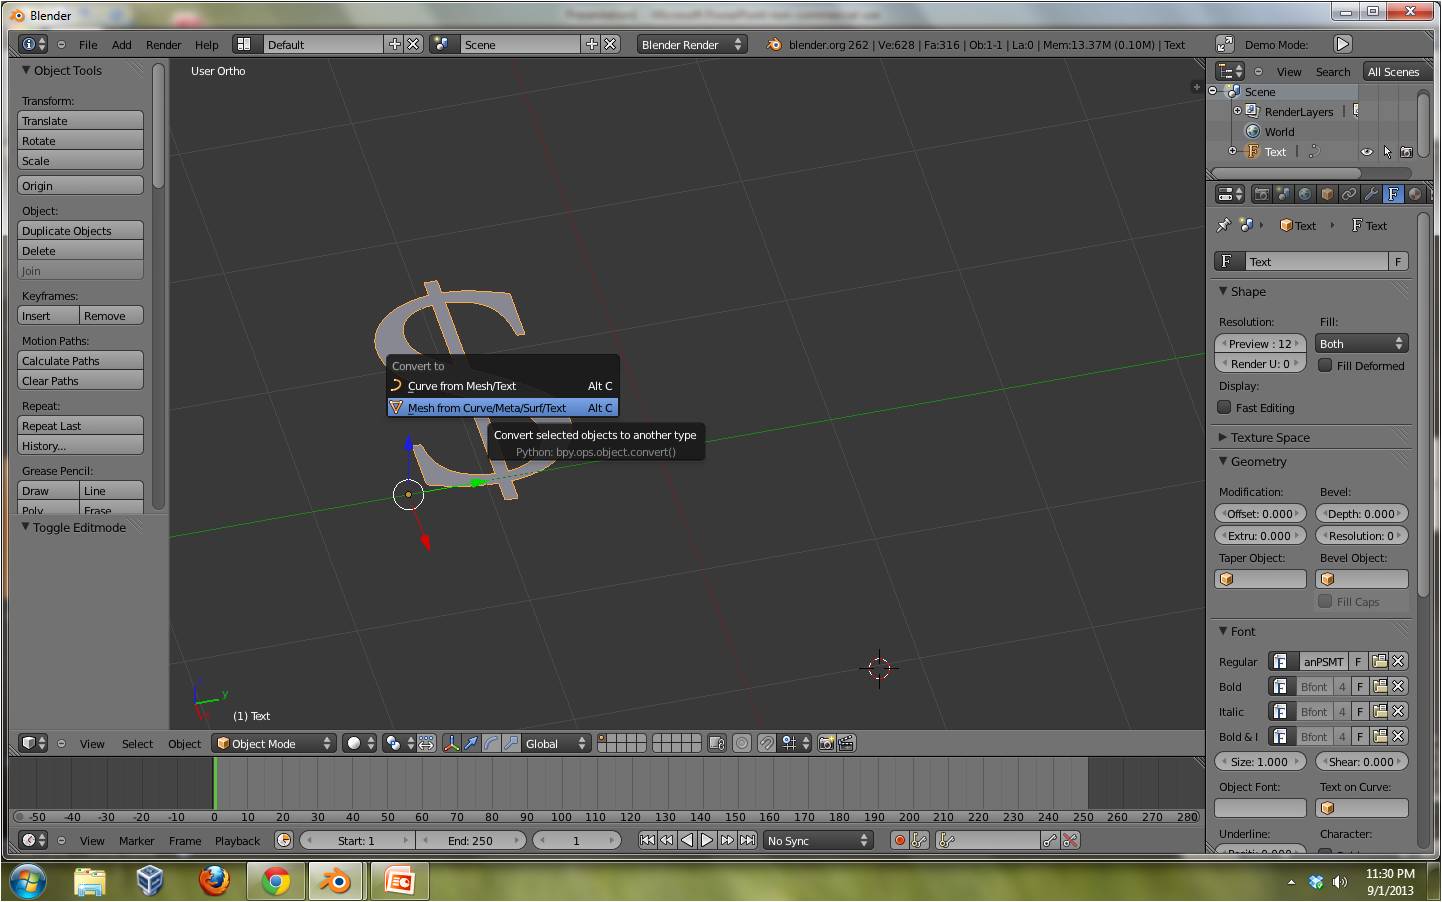Screen dimensions: 1442x902
Task: Click play animation forward button
Action: pyautogui.click(x=707, y=840)
